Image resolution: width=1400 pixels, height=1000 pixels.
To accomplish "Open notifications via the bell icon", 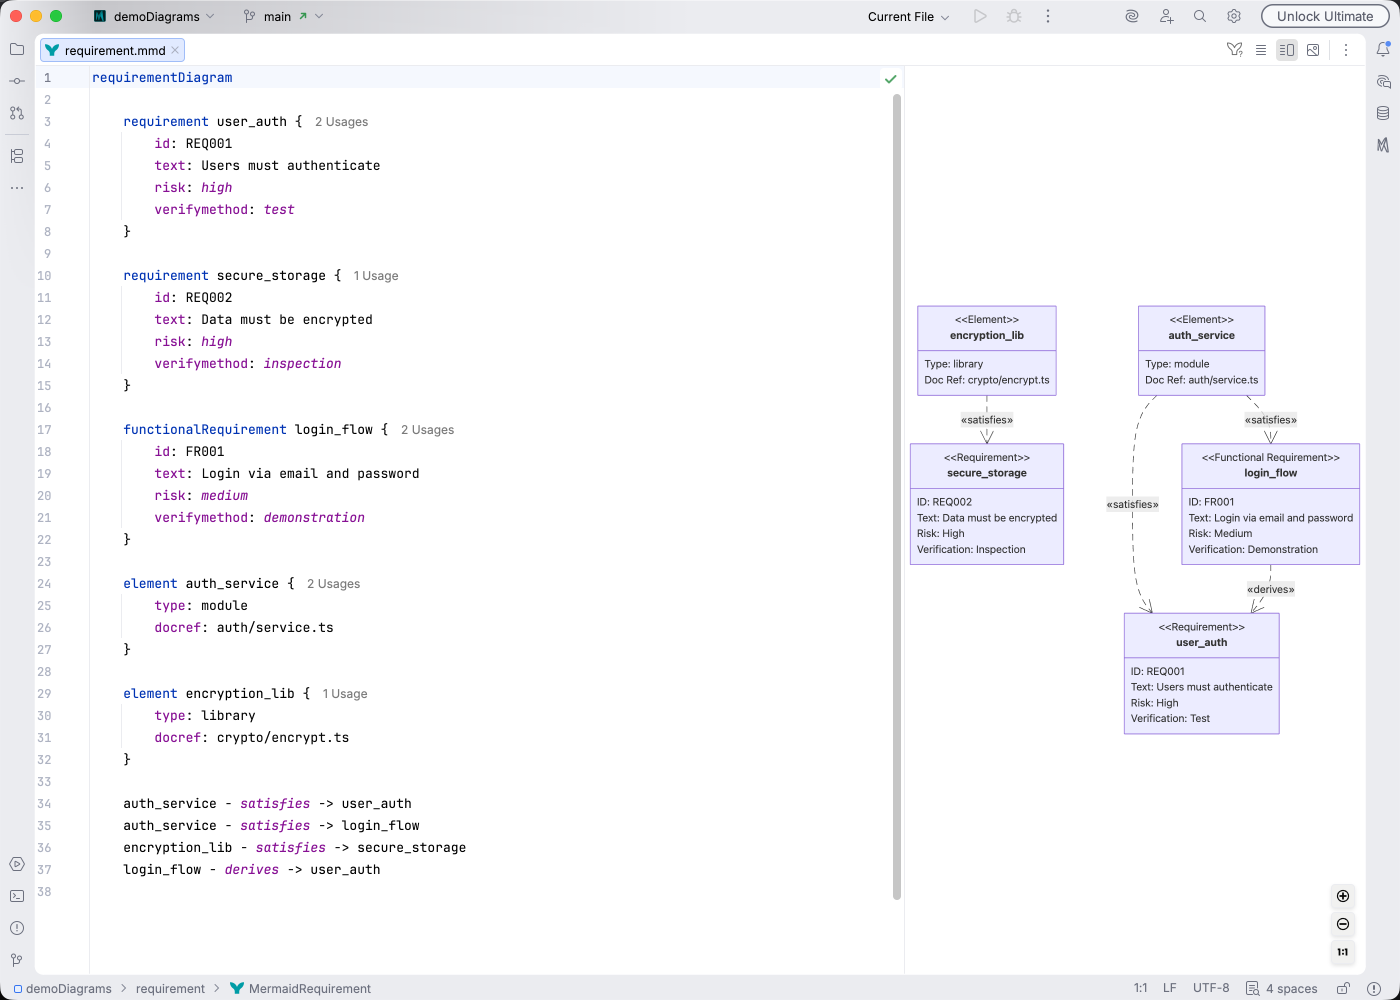I will click(1384, 48).
